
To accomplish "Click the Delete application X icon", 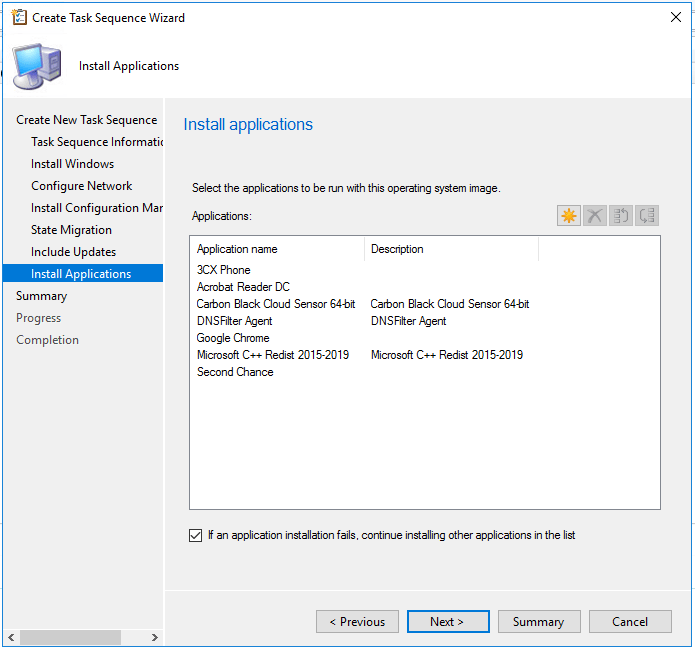I will (x=594, y=216).
